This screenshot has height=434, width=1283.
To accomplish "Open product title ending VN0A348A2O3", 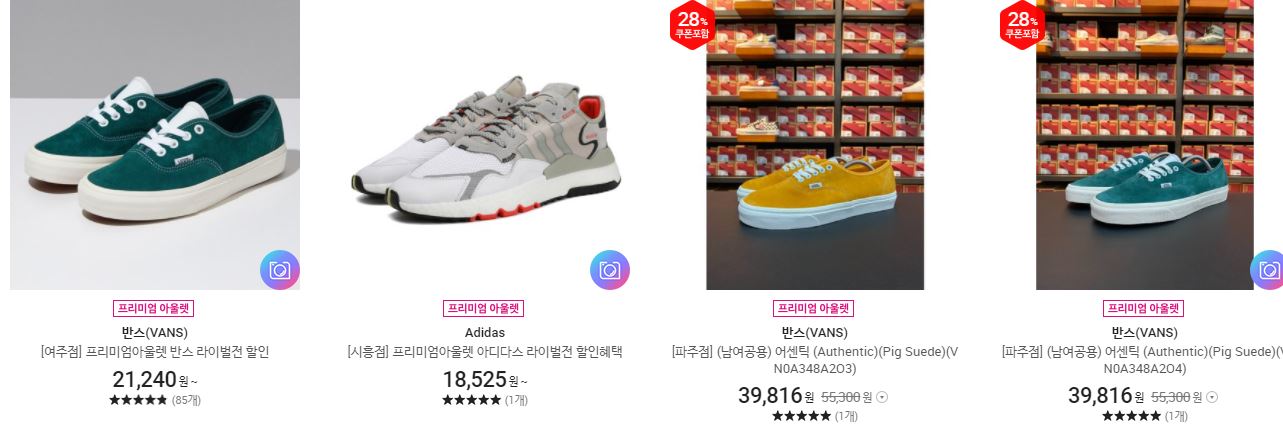I will (x=815, y=360).
